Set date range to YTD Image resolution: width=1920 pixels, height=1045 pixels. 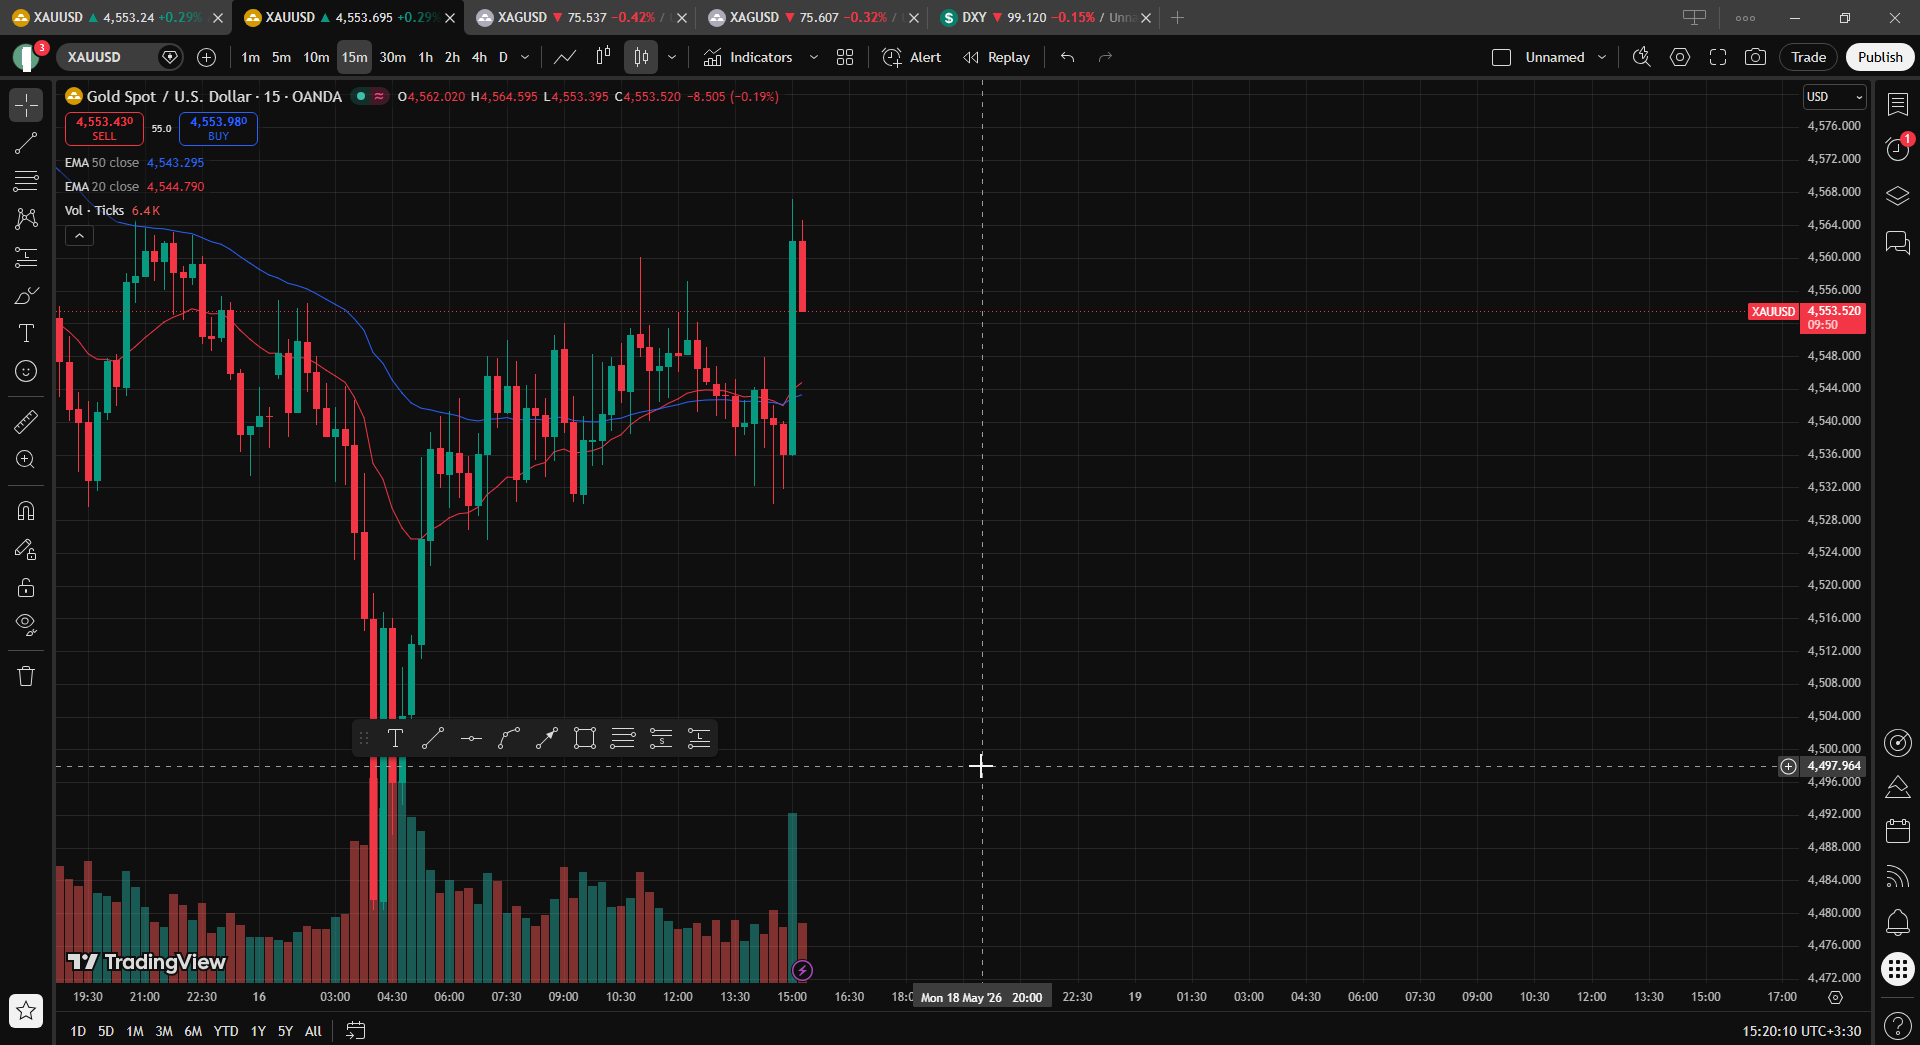pos(226,1031)
